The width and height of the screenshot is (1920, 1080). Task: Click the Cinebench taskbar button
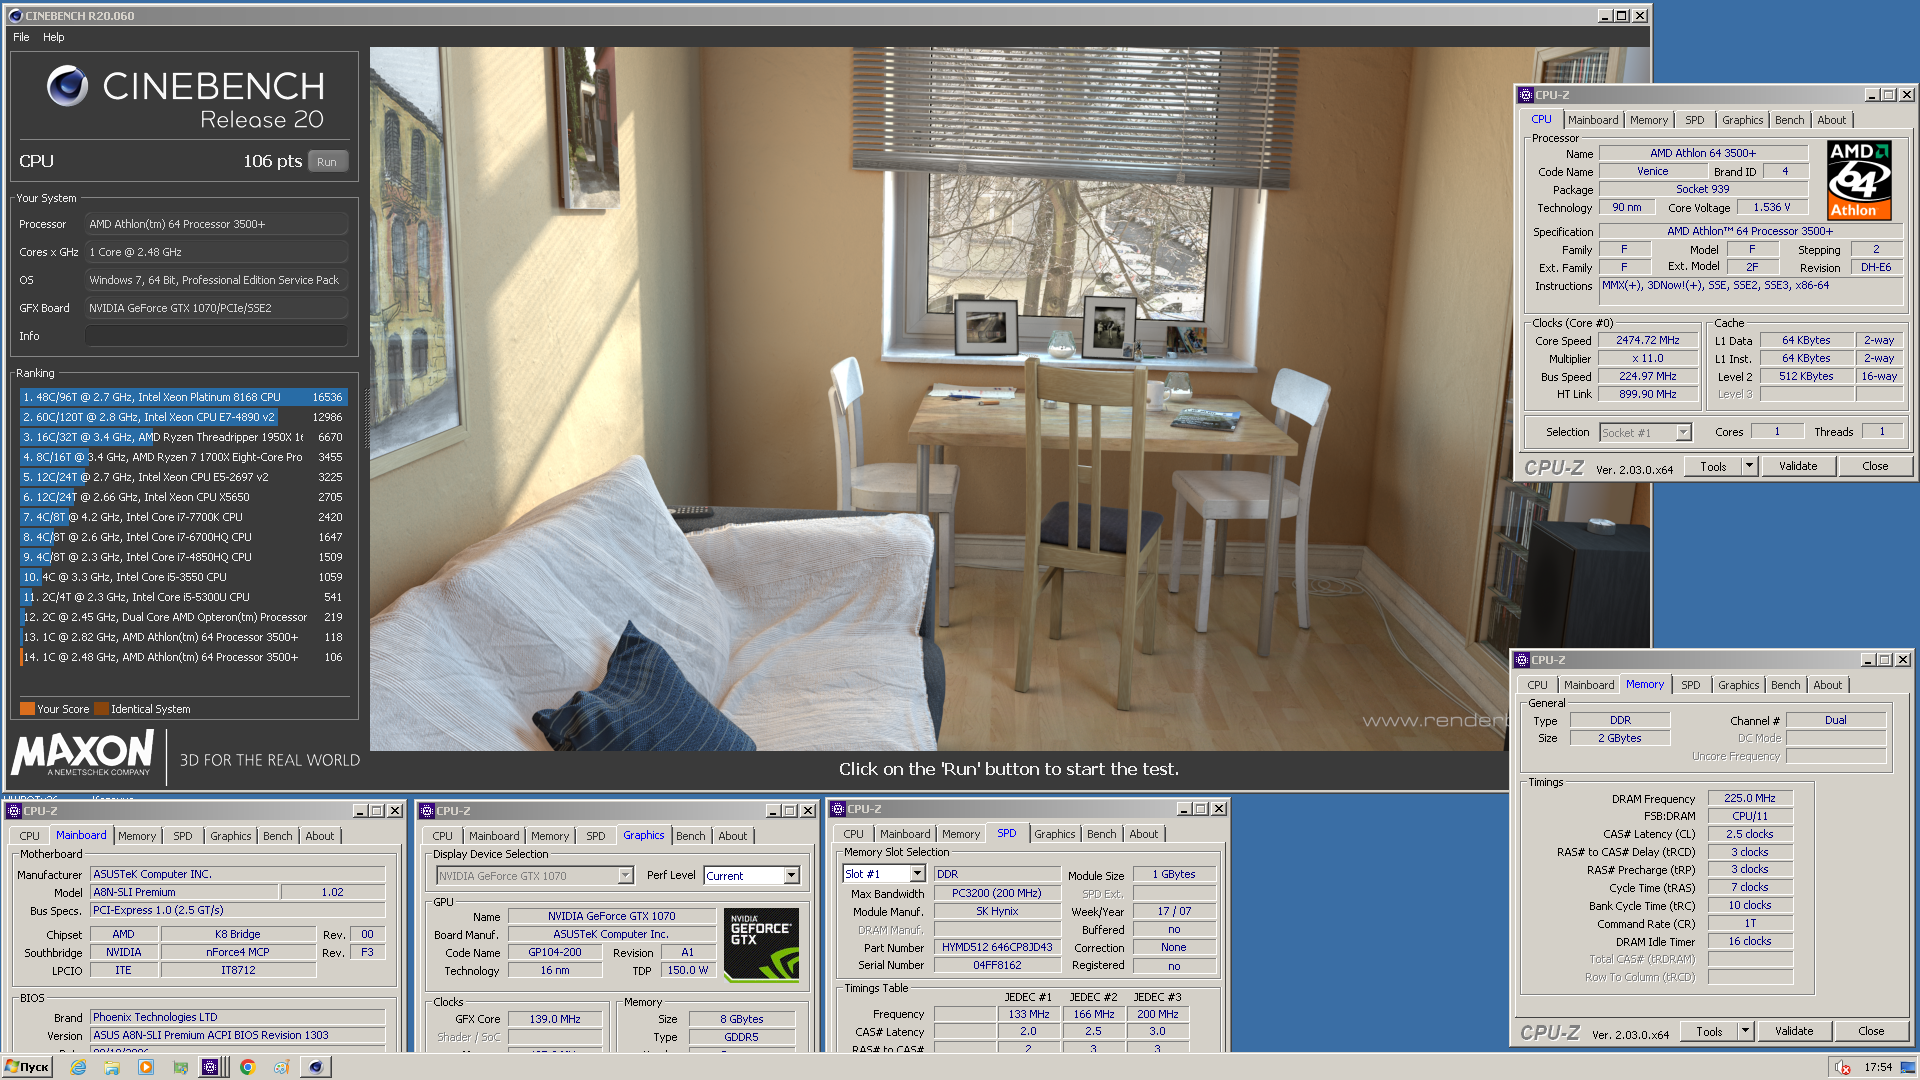click(x=316, y=1067)
